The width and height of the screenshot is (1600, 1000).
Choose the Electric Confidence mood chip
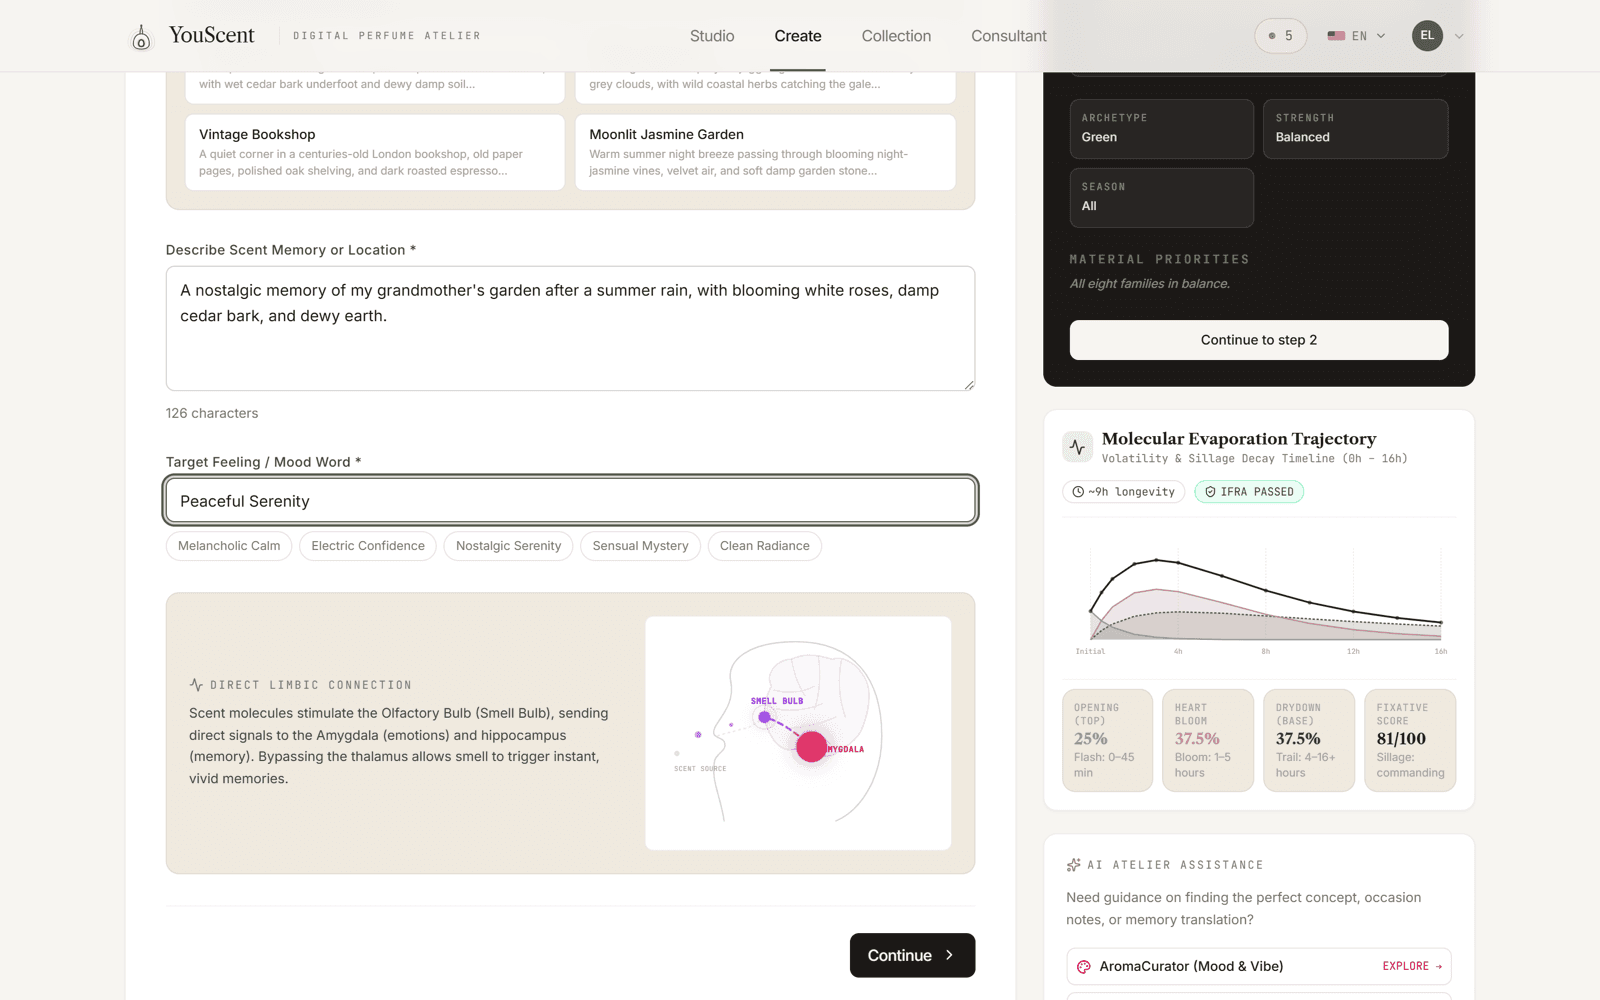tap(368, 546)
